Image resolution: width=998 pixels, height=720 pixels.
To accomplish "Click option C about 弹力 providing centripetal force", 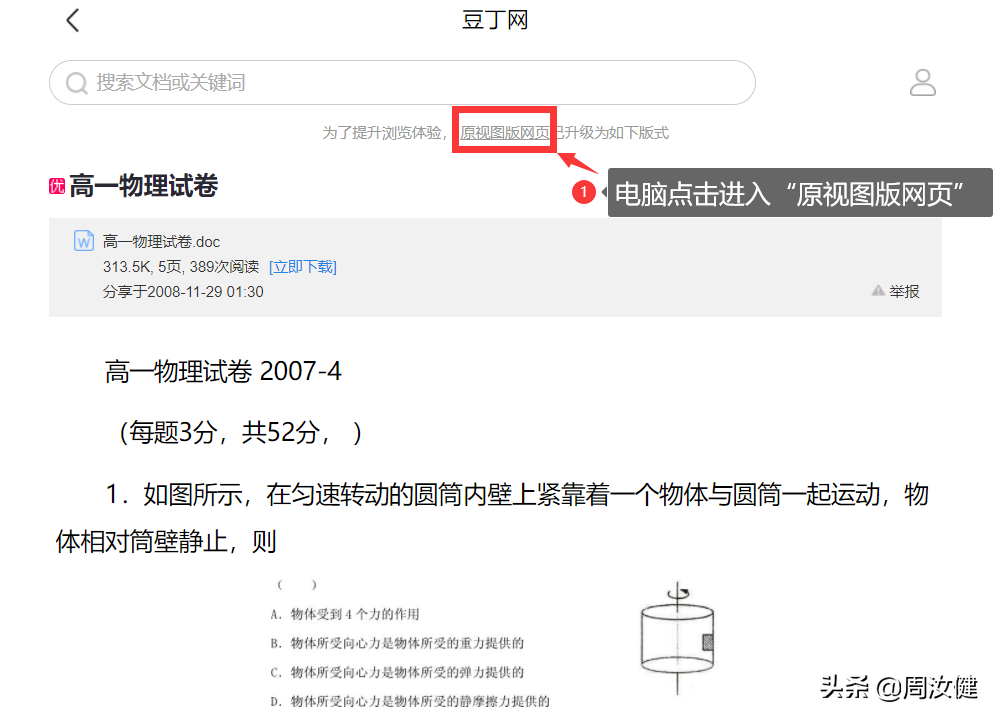I will [397, 672].
